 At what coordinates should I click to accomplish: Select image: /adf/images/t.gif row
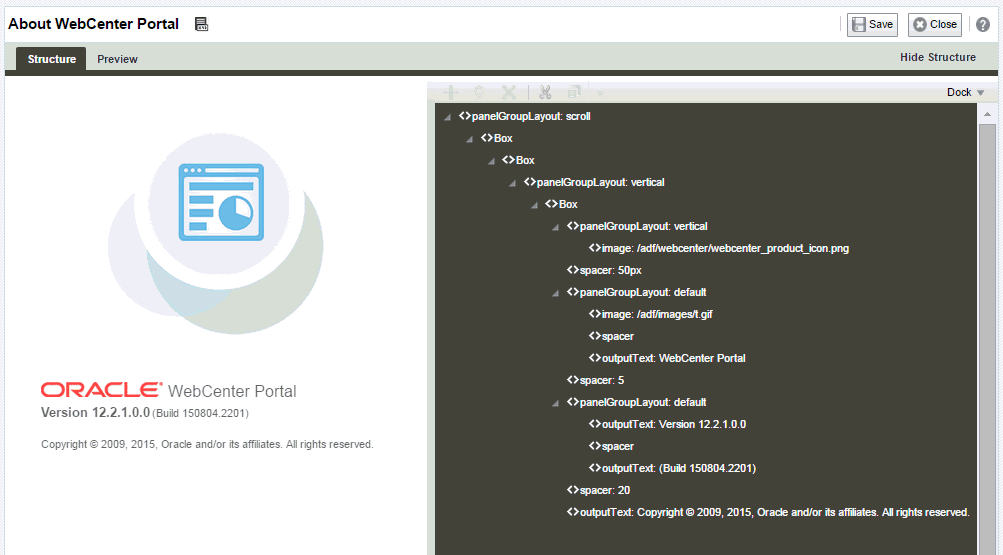click(x=651, y=314)
